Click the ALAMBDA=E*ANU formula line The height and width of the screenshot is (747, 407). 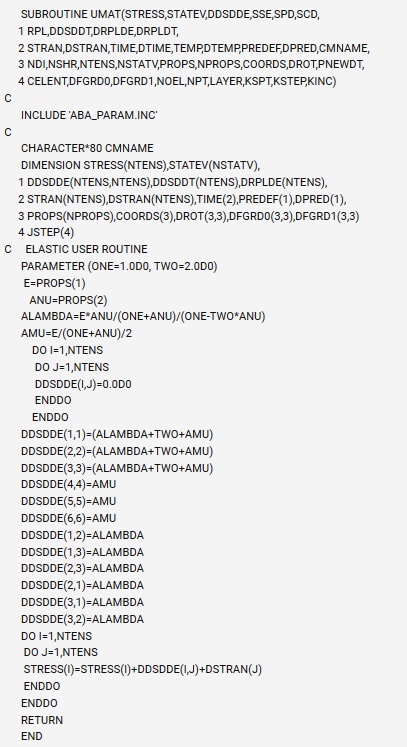tap(143, 316)
